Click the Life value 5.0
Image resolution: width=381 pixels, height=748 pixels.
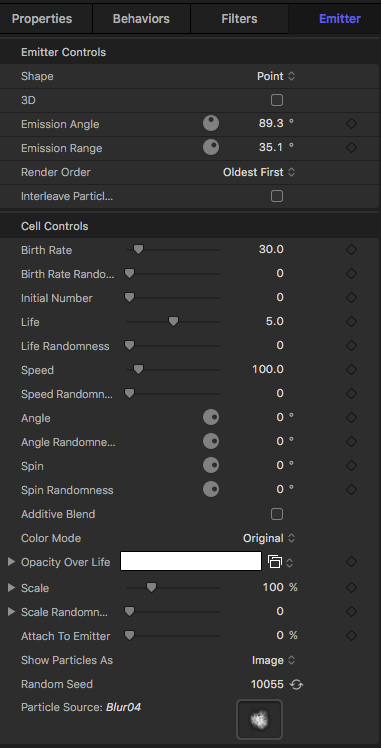(x=274, y=322)
